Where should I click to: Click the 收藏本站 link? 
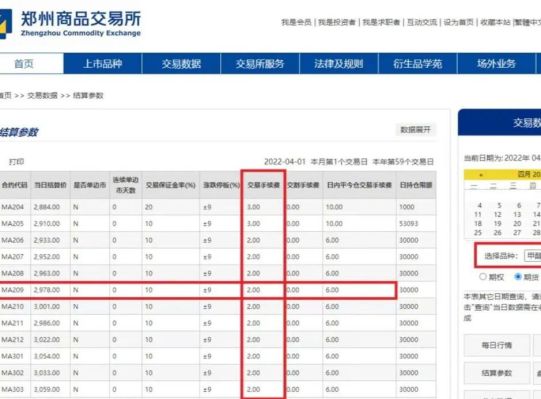[495, 22]
